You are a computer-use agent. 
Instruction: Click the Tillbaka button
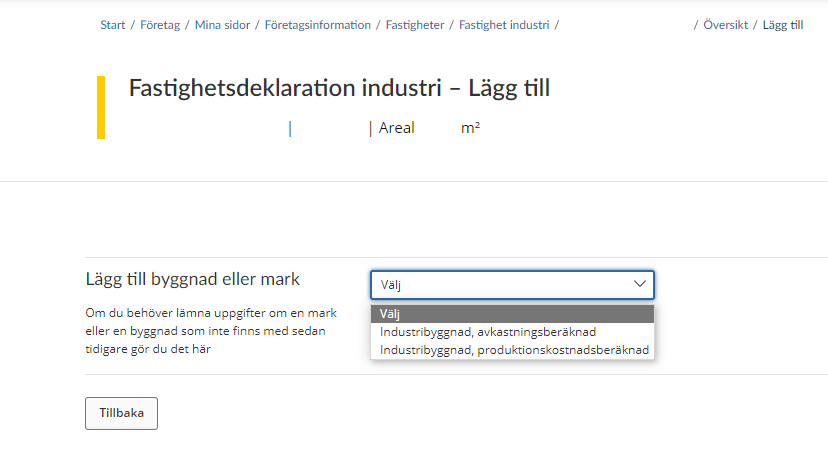121,413
